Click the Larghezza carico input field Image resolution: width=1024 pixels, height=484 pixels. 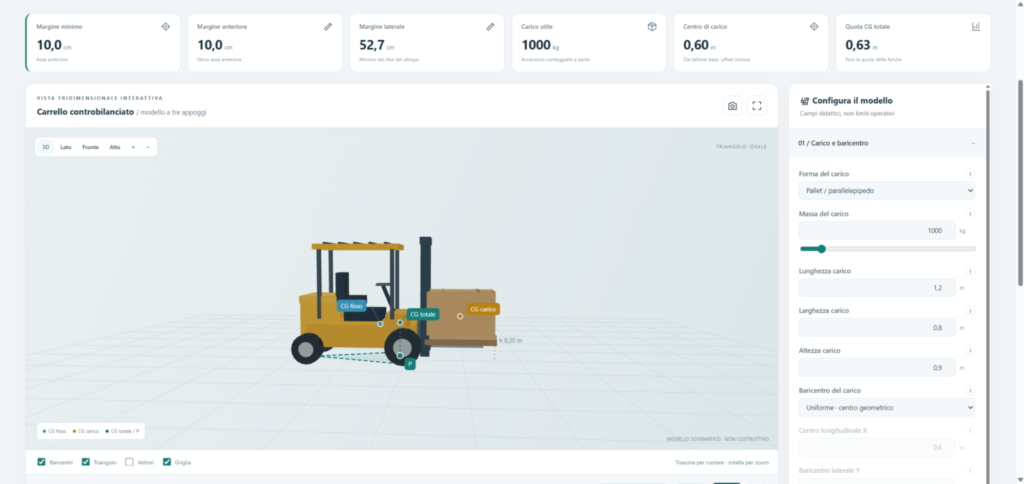point(877,327)
